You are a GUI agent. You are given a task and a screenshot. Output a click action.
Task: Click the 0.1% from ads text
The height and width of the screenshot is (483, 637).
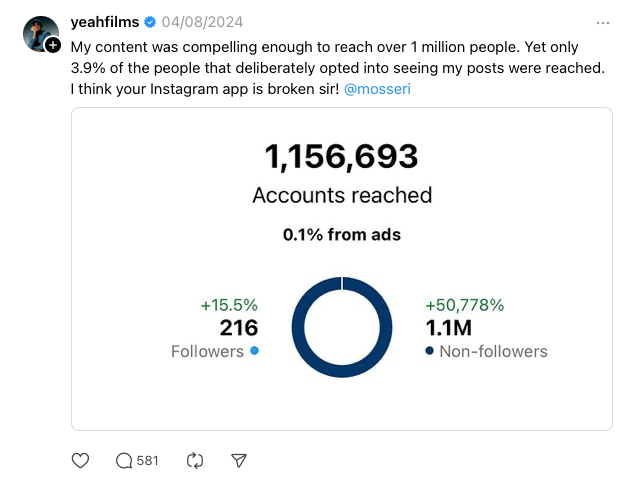tap(341, 235)
